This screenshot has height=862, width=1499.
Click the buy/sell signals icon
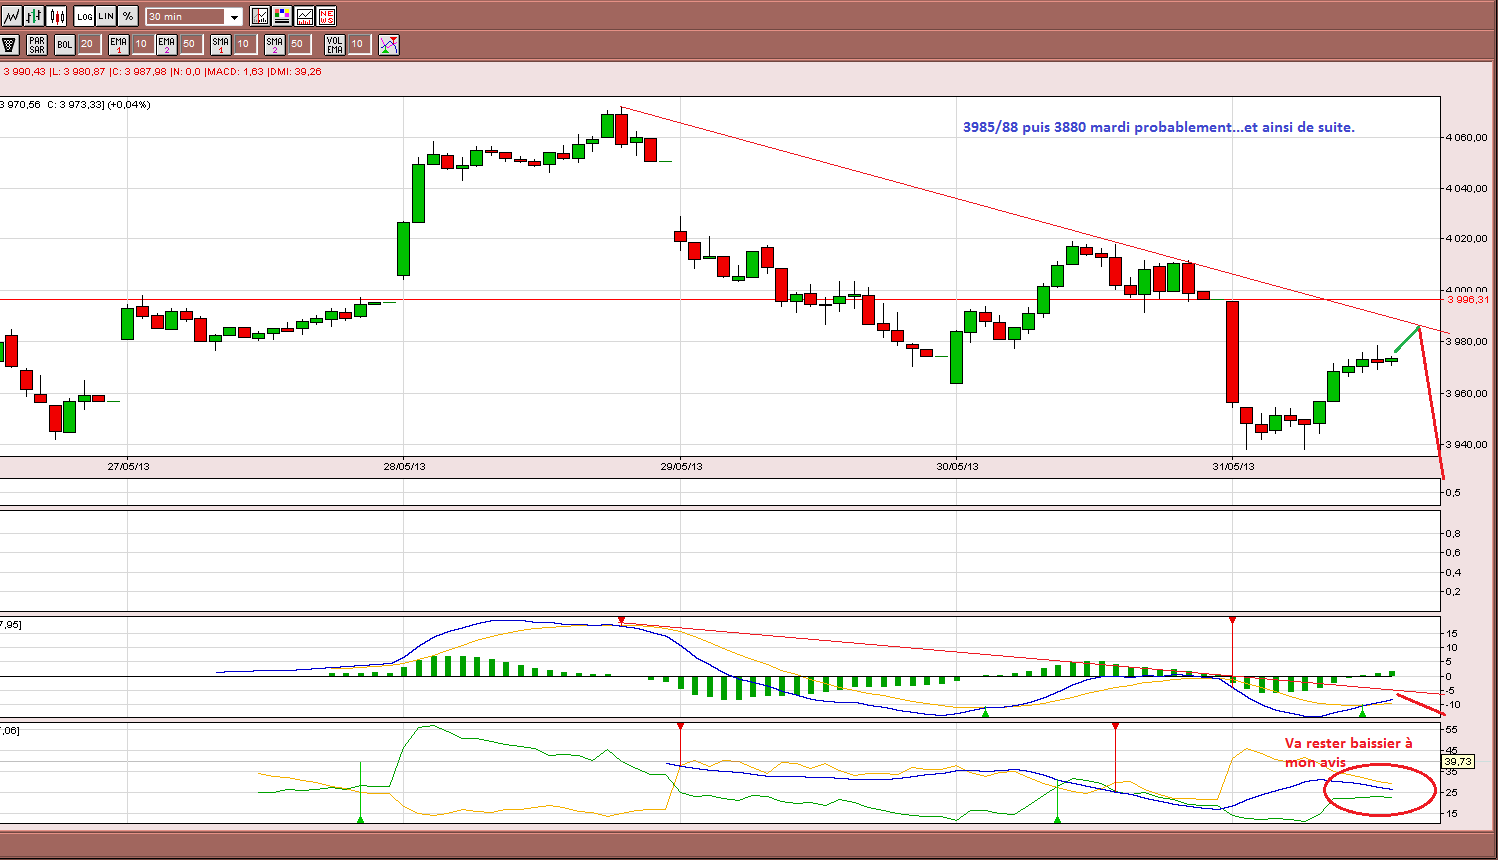pos(389,44)
